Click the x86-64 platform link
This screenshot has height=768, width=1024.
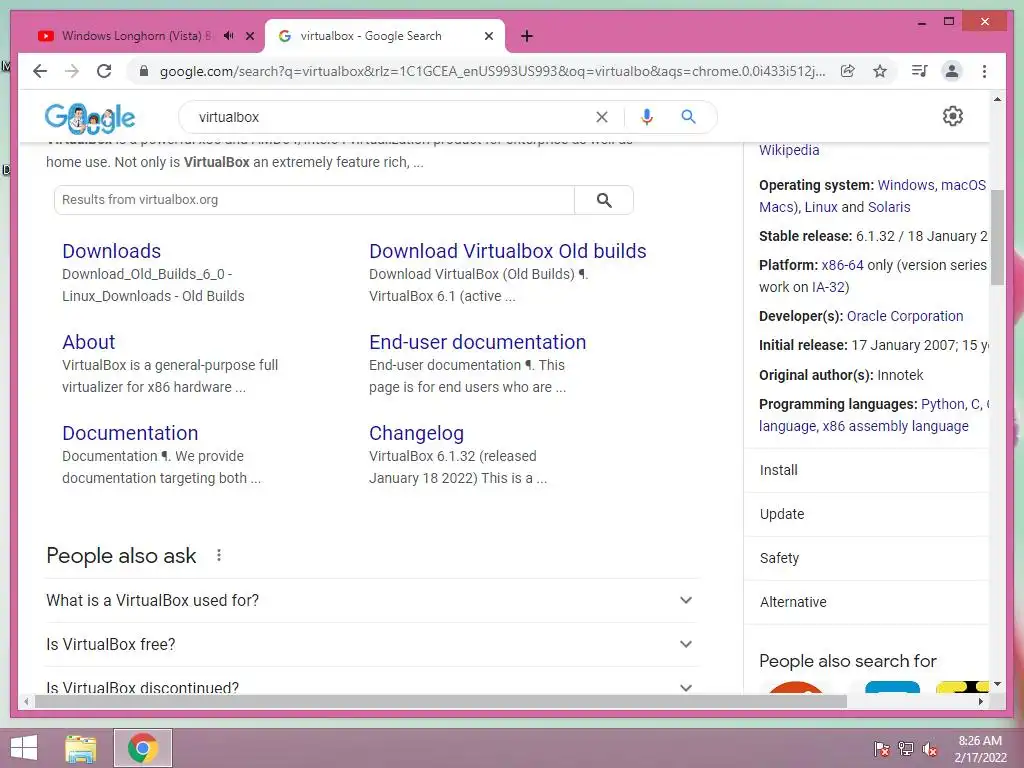tap(842, 265)
